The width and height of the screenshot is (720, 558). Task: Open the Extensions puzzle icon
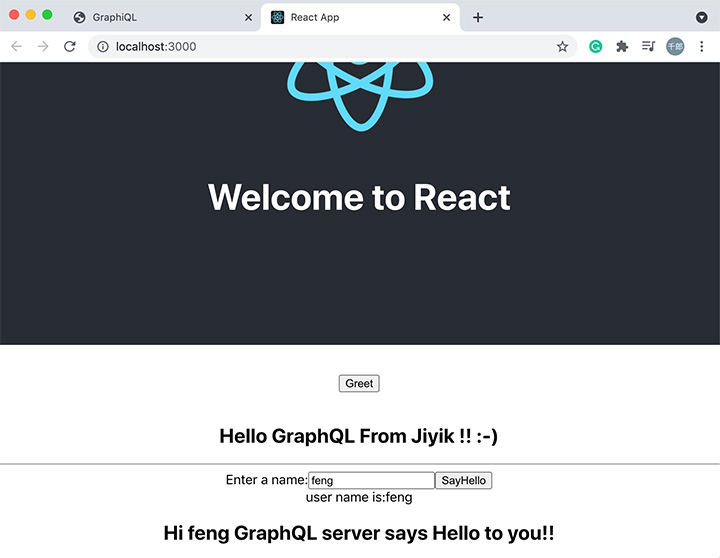coord(622,46)
